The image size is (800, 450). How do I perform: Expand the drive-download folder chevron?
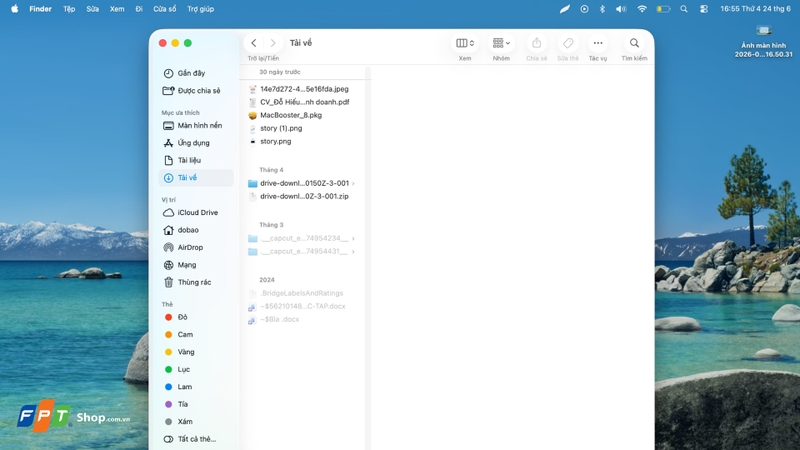tap(353, 183)
